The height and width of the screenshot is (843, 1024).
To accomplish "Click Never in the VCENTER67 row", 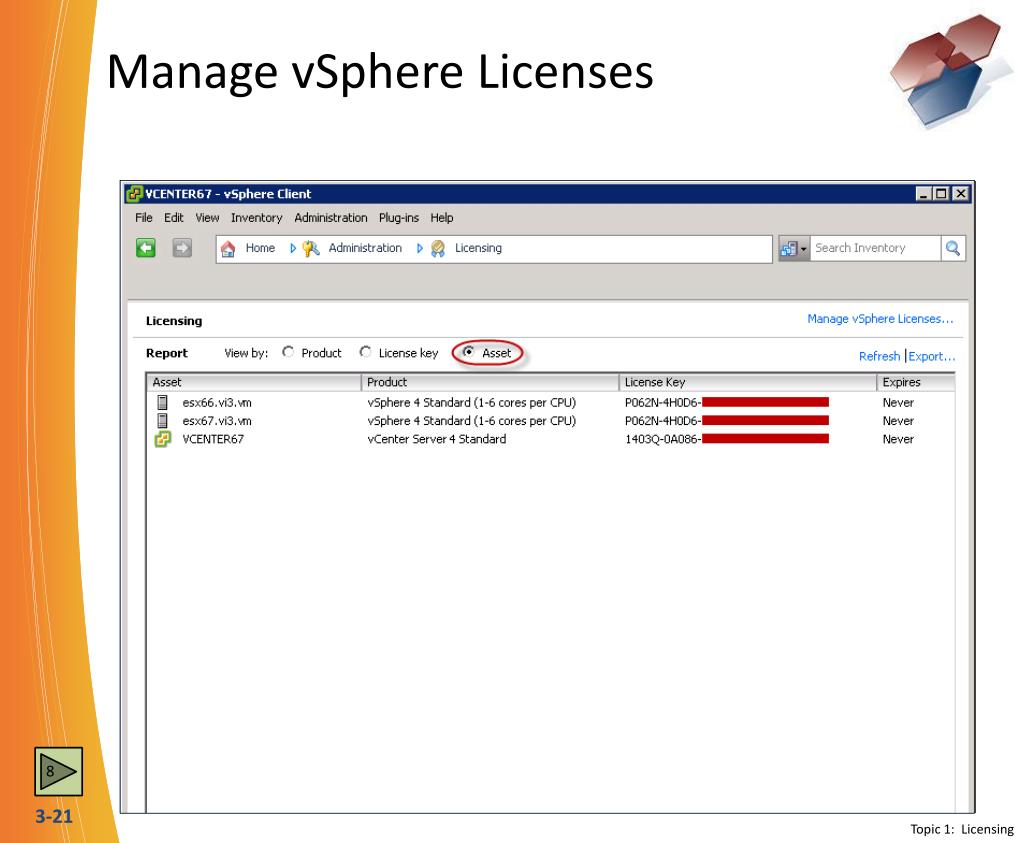I will point(898,439).
